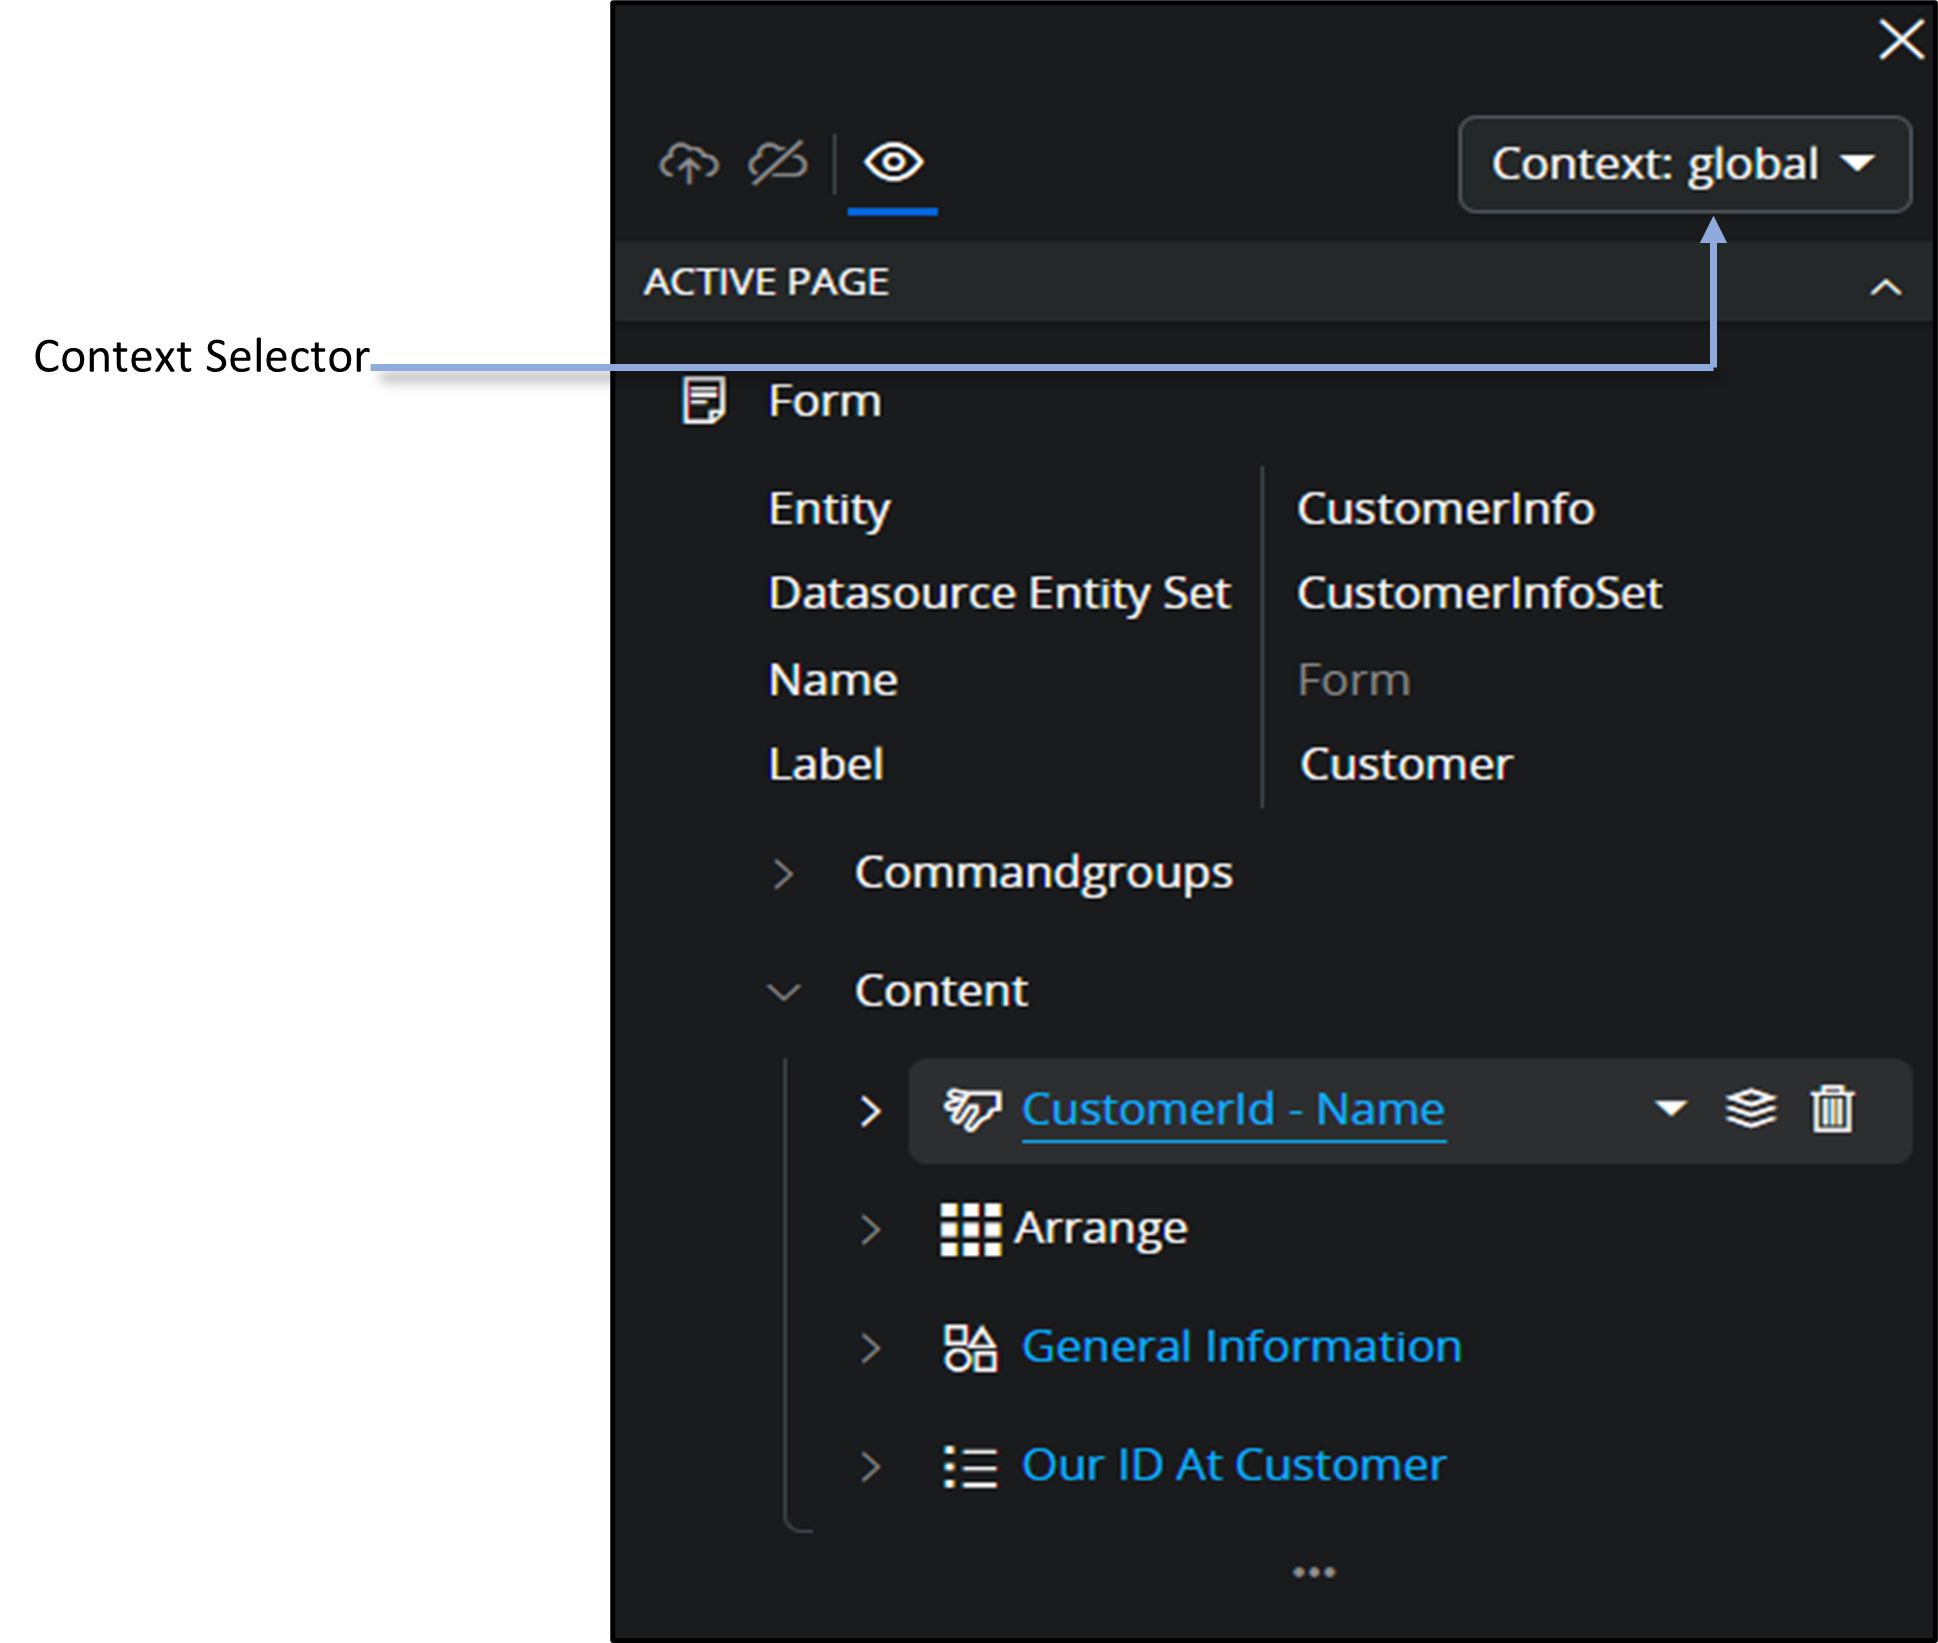Click the Form page icon
Screen dimensions: 1938x1643
(704, 401)
